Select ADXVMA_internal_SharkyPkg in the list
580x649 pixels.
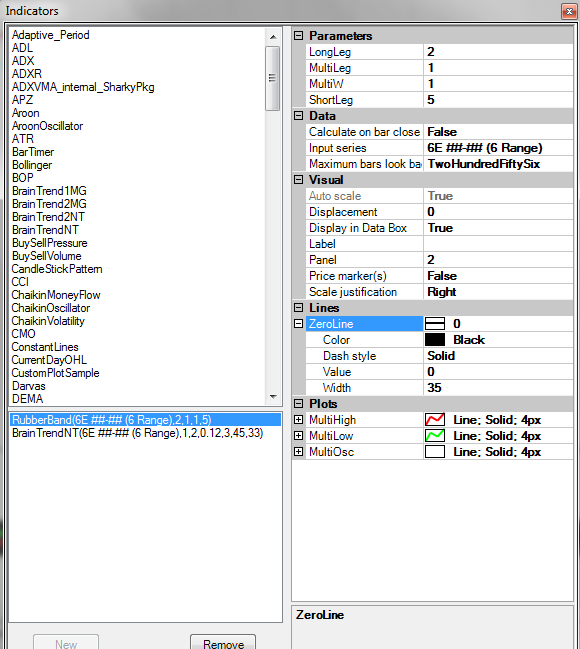83,87
